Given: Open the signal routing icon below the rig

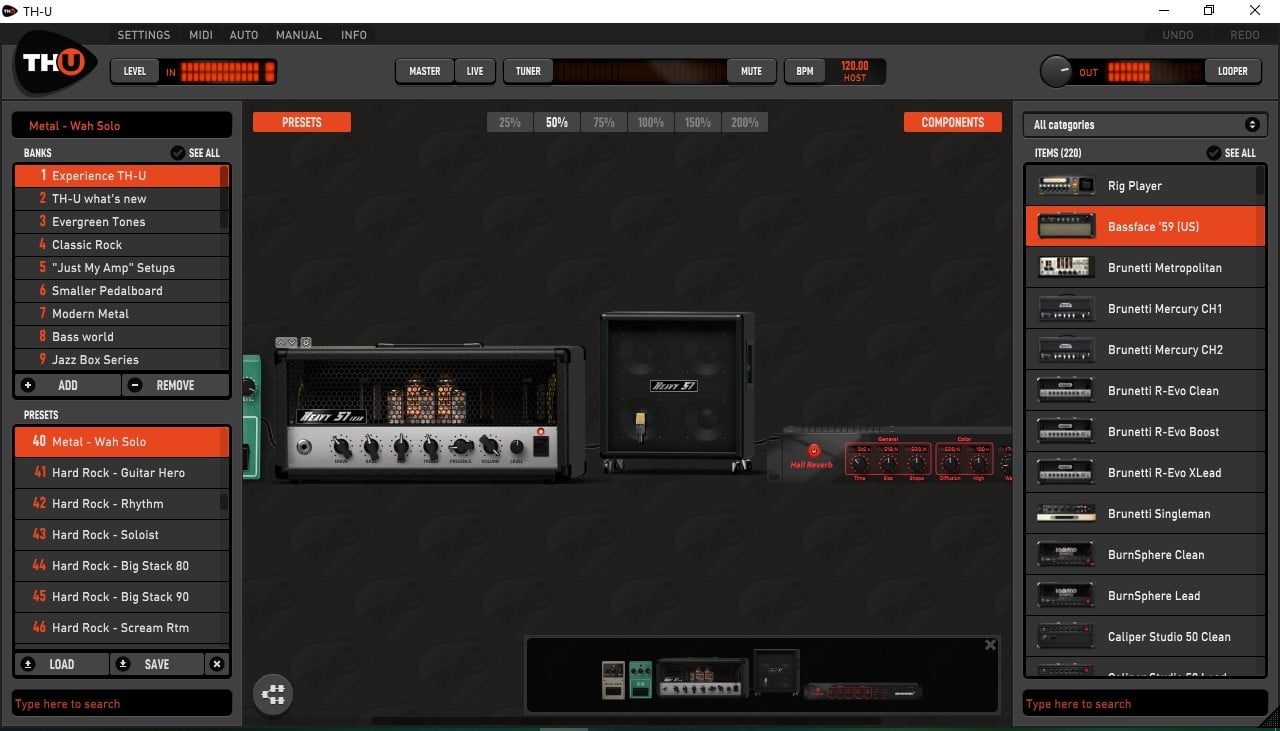Looking at the screenshot, I should pos(273,695).
